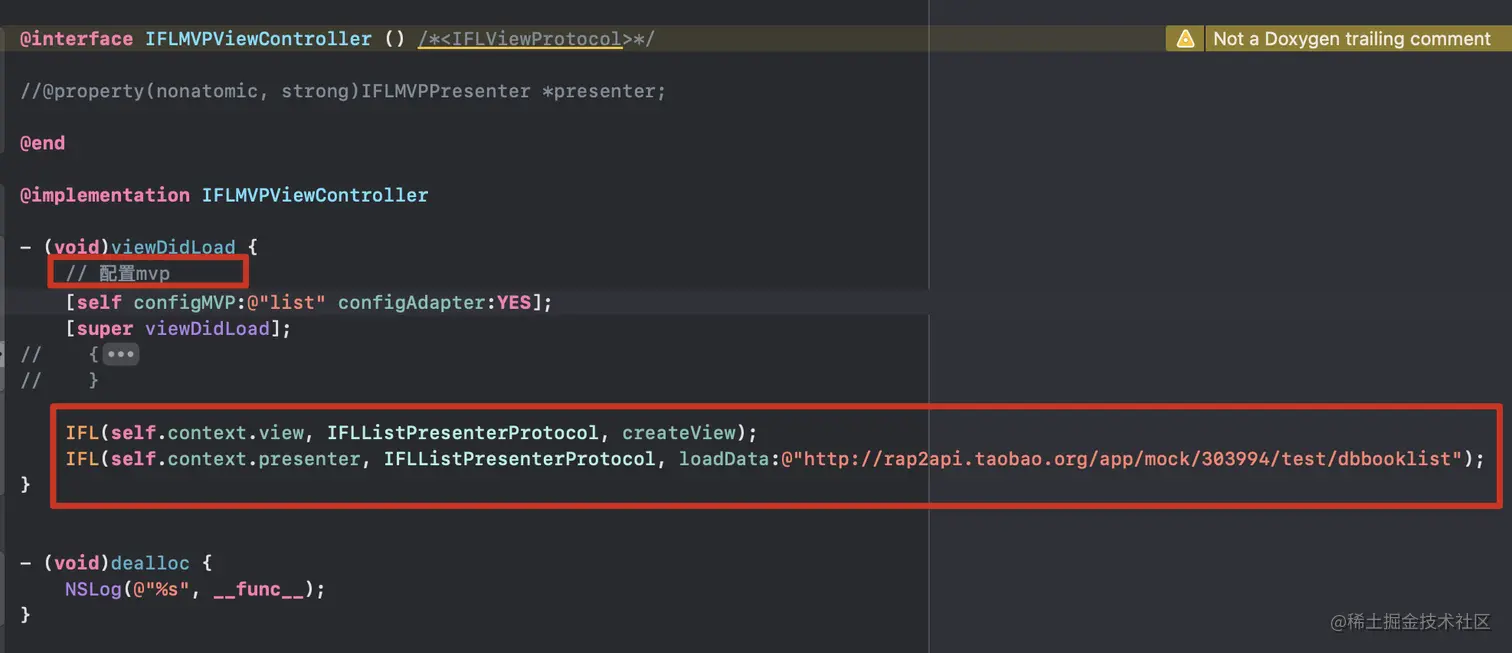
Task: Click the dealloc method name
Action: point(150,563)
